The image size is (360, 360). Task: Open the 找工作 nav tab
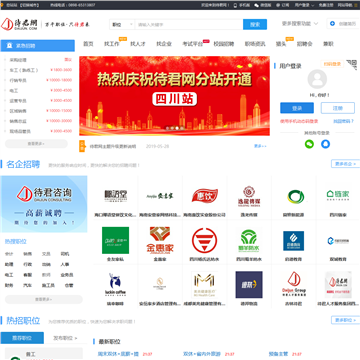[112, 44]
